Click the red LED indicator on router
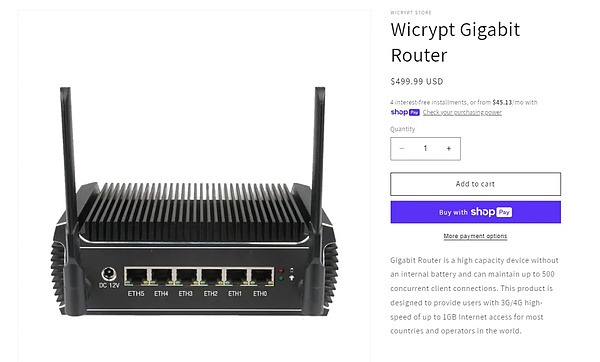Viewport: 600px width, 362px height. tap(281, 271)
